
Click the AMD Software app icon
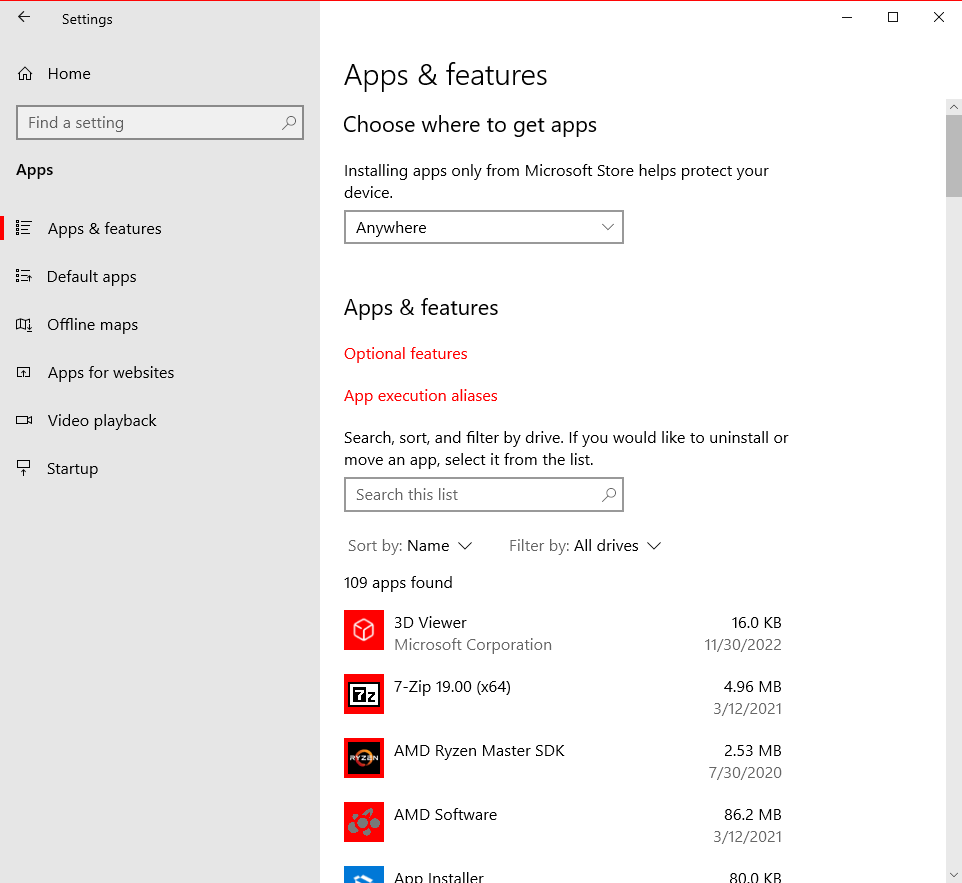(364, 822)
